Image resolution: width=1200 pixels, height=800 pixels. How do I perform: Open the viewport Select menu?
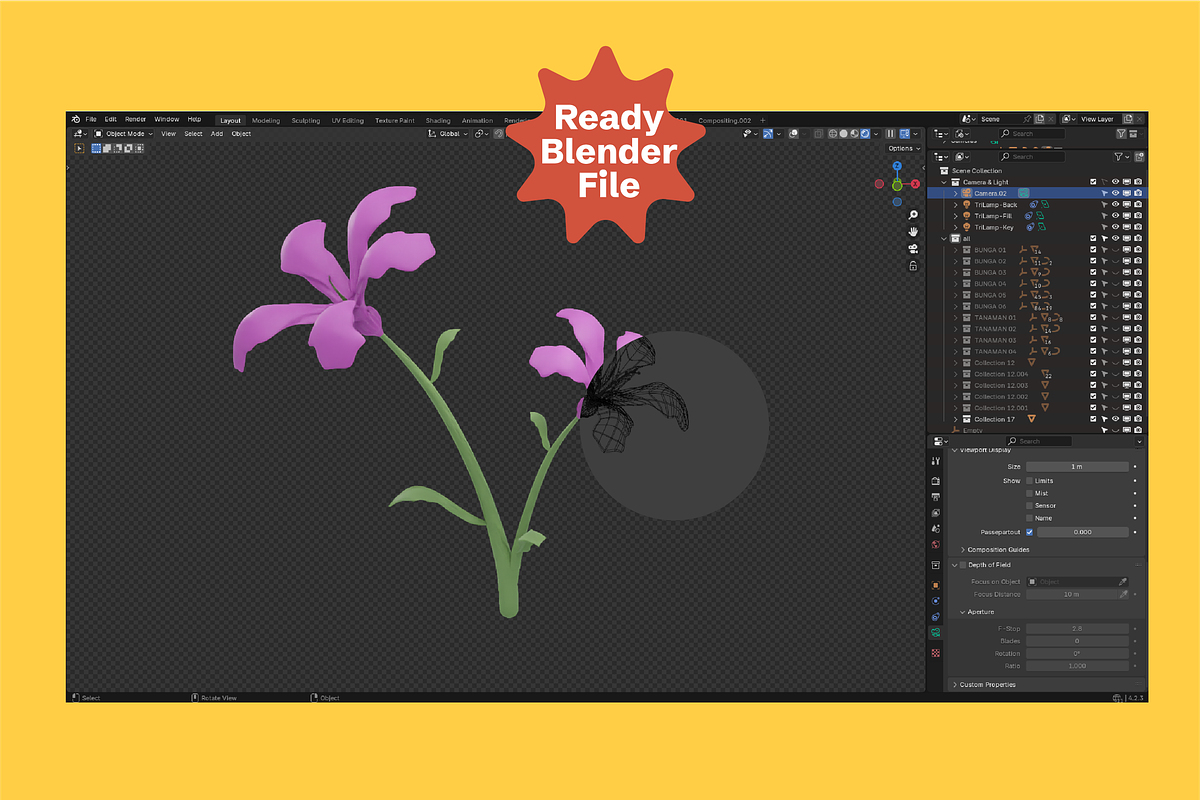pyautogui.click(x=193, y=133)
